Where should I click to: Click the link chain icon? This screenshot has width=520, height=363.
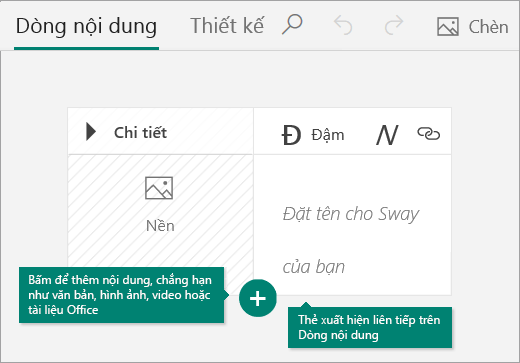coord(429,134)
